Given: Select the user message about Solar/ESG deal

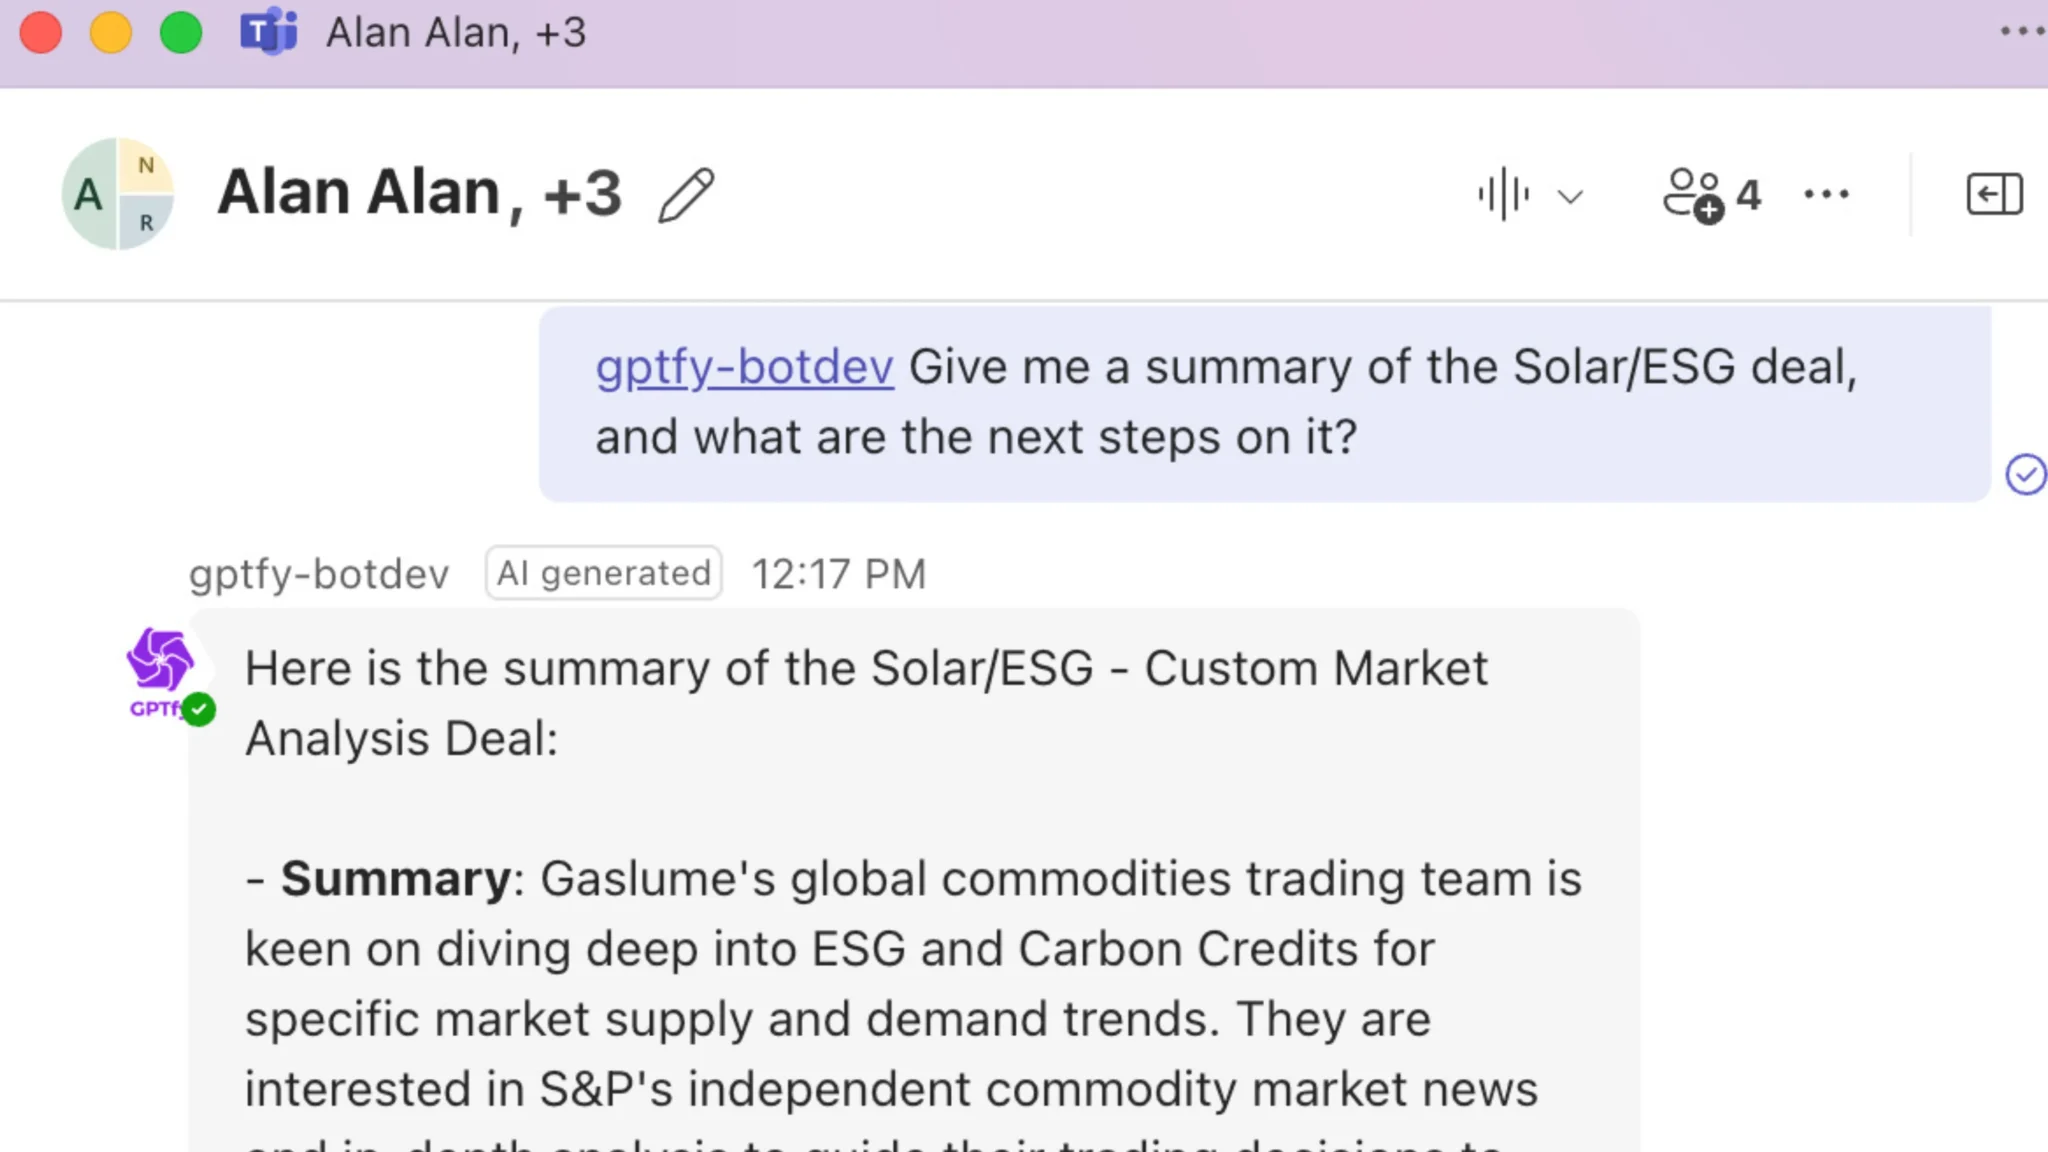Looking at the screenshot, I should pos(1225,402).
